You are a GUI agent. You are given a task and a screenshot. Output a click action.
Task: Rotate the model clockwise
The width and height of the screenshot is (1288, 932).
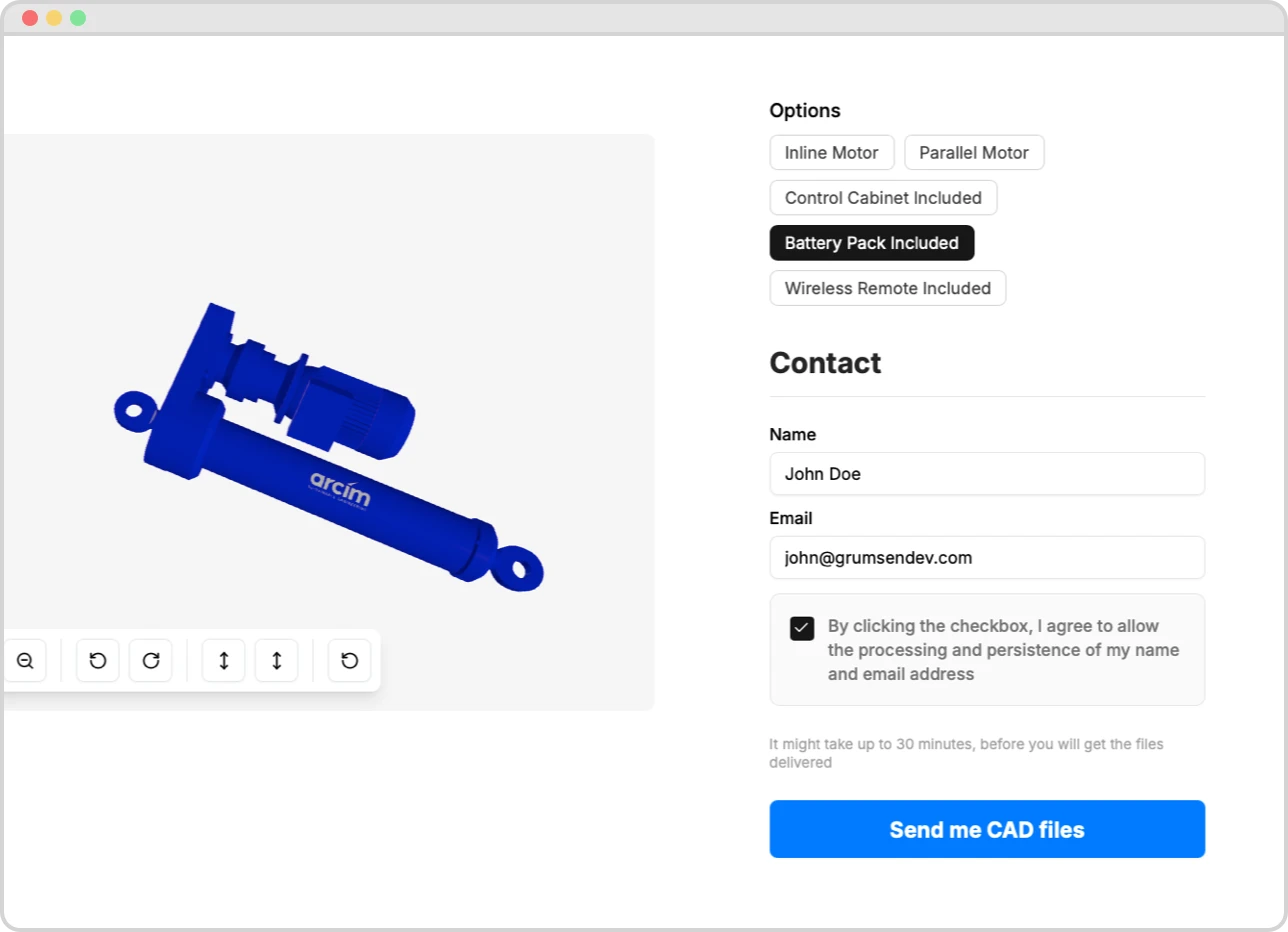pos(151,661)
